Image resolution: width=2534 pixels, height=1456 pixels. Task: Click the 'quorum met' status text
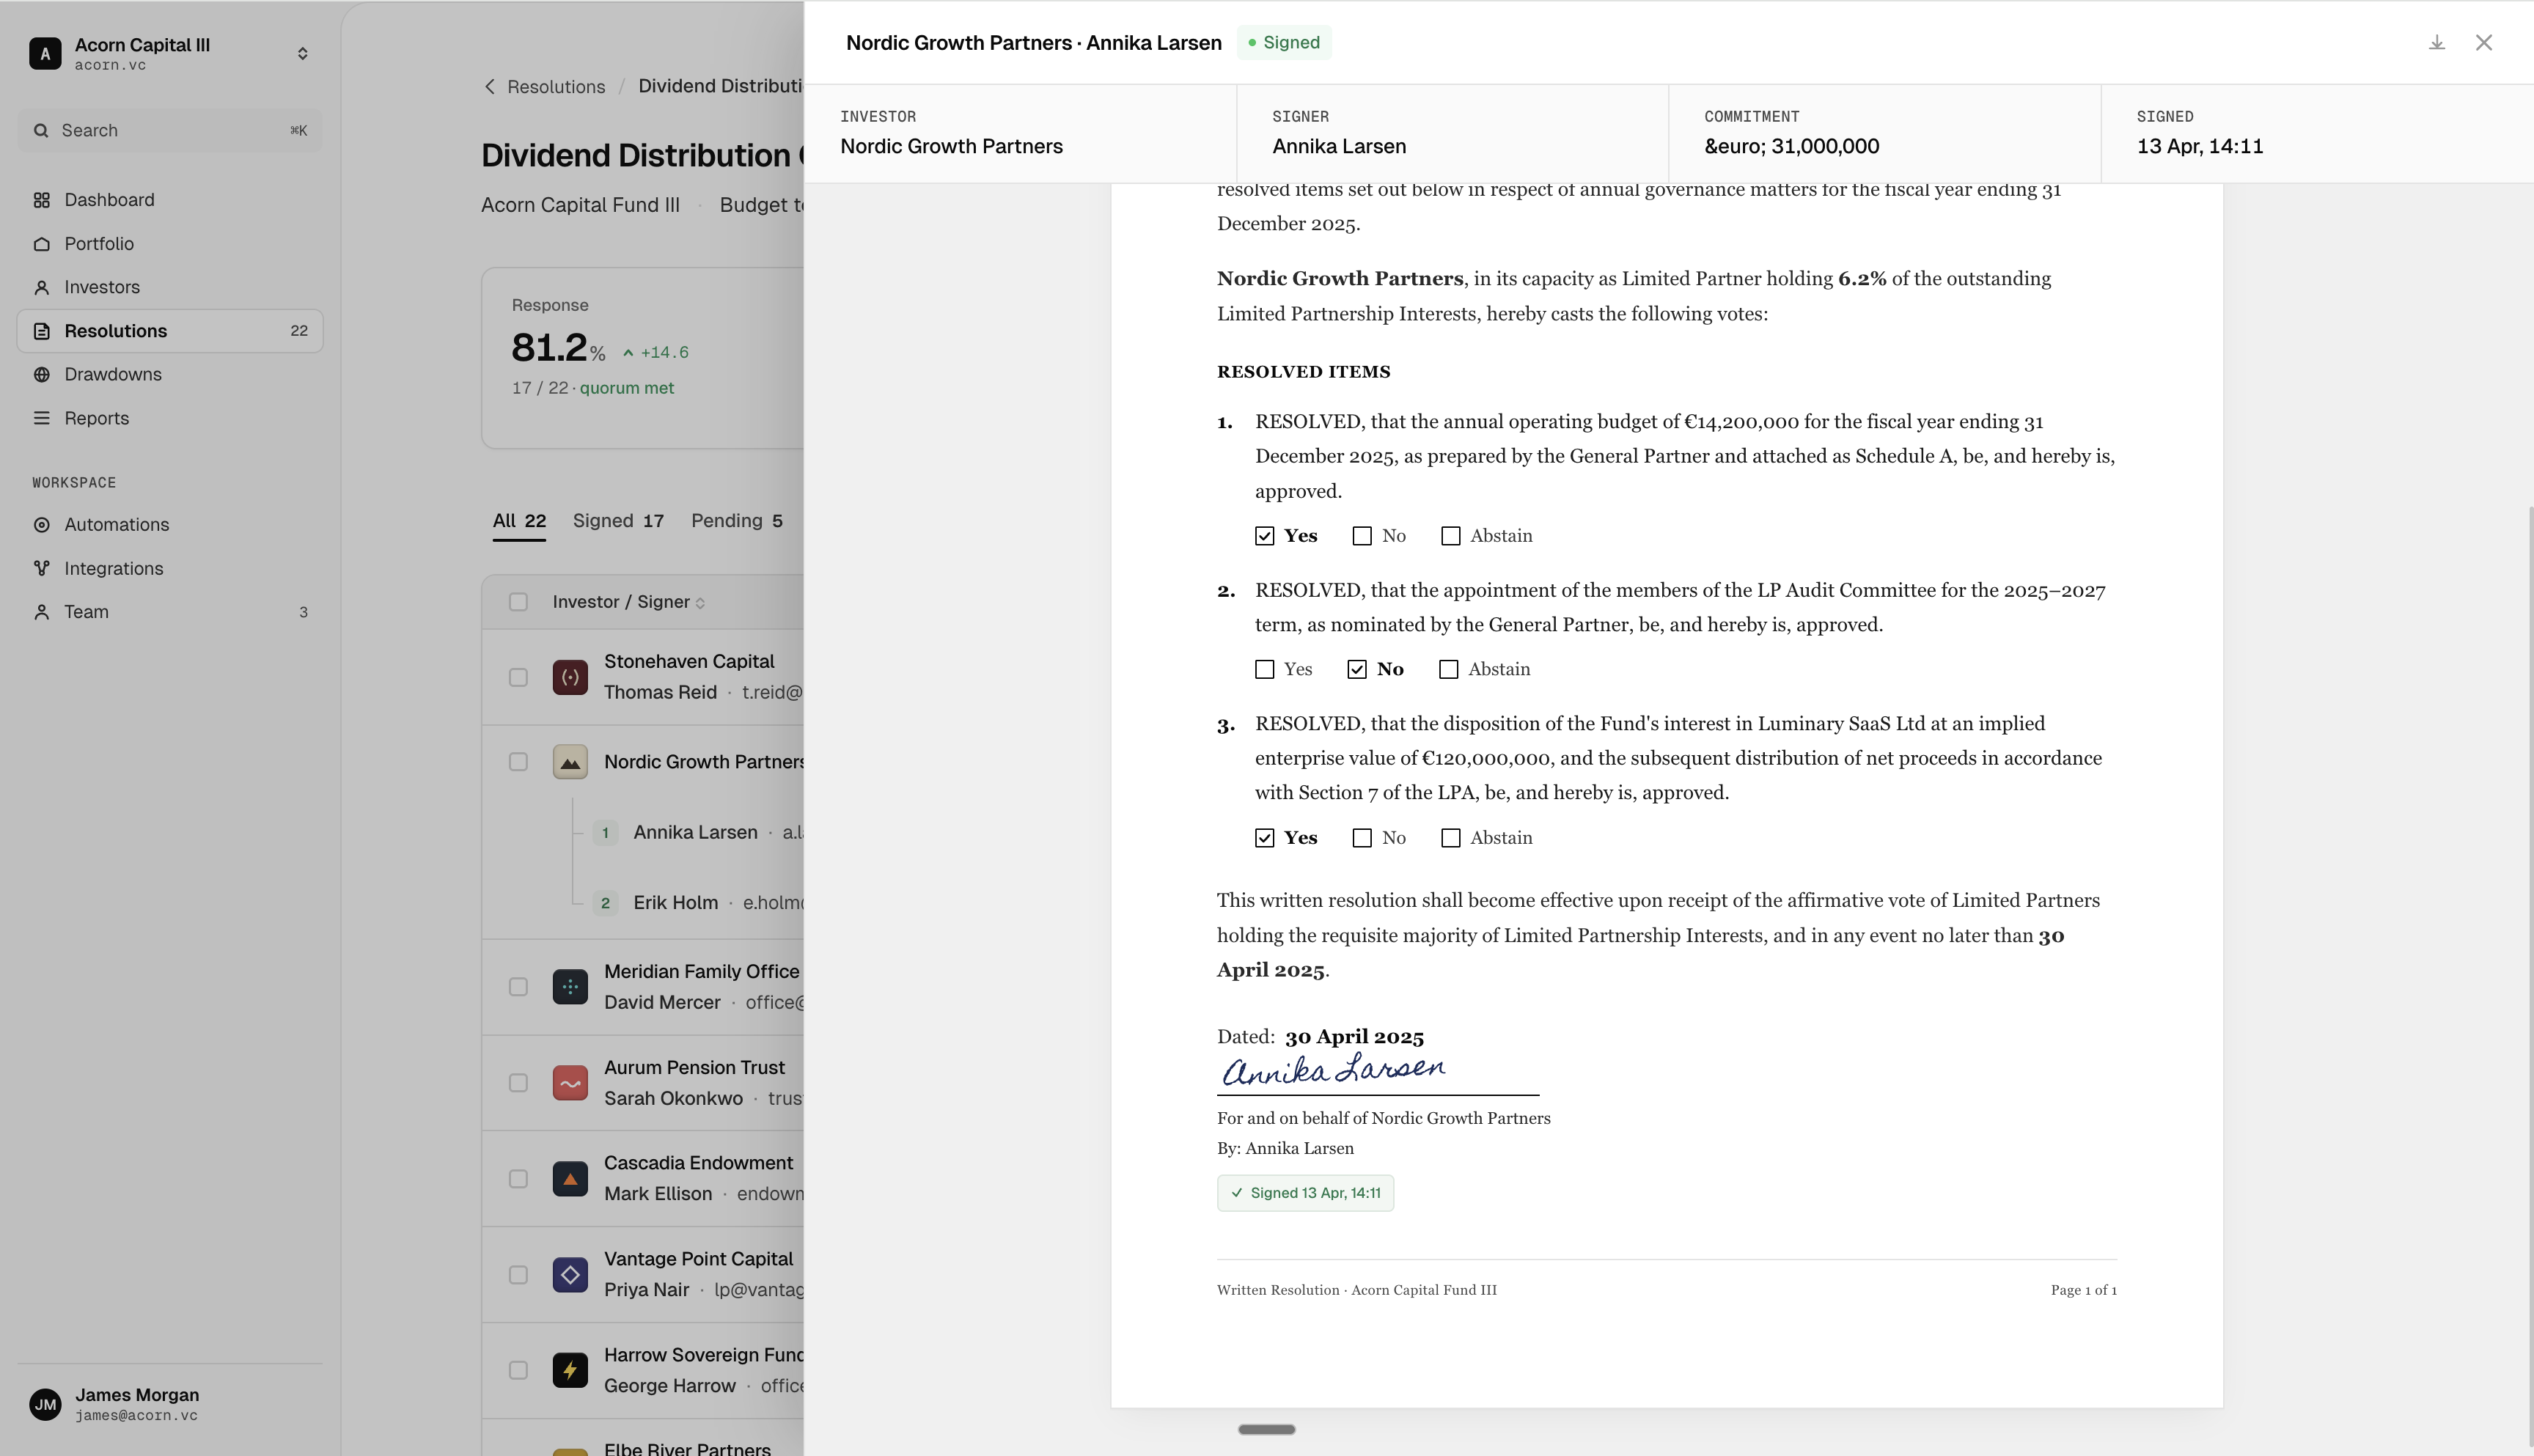(627, 388)
